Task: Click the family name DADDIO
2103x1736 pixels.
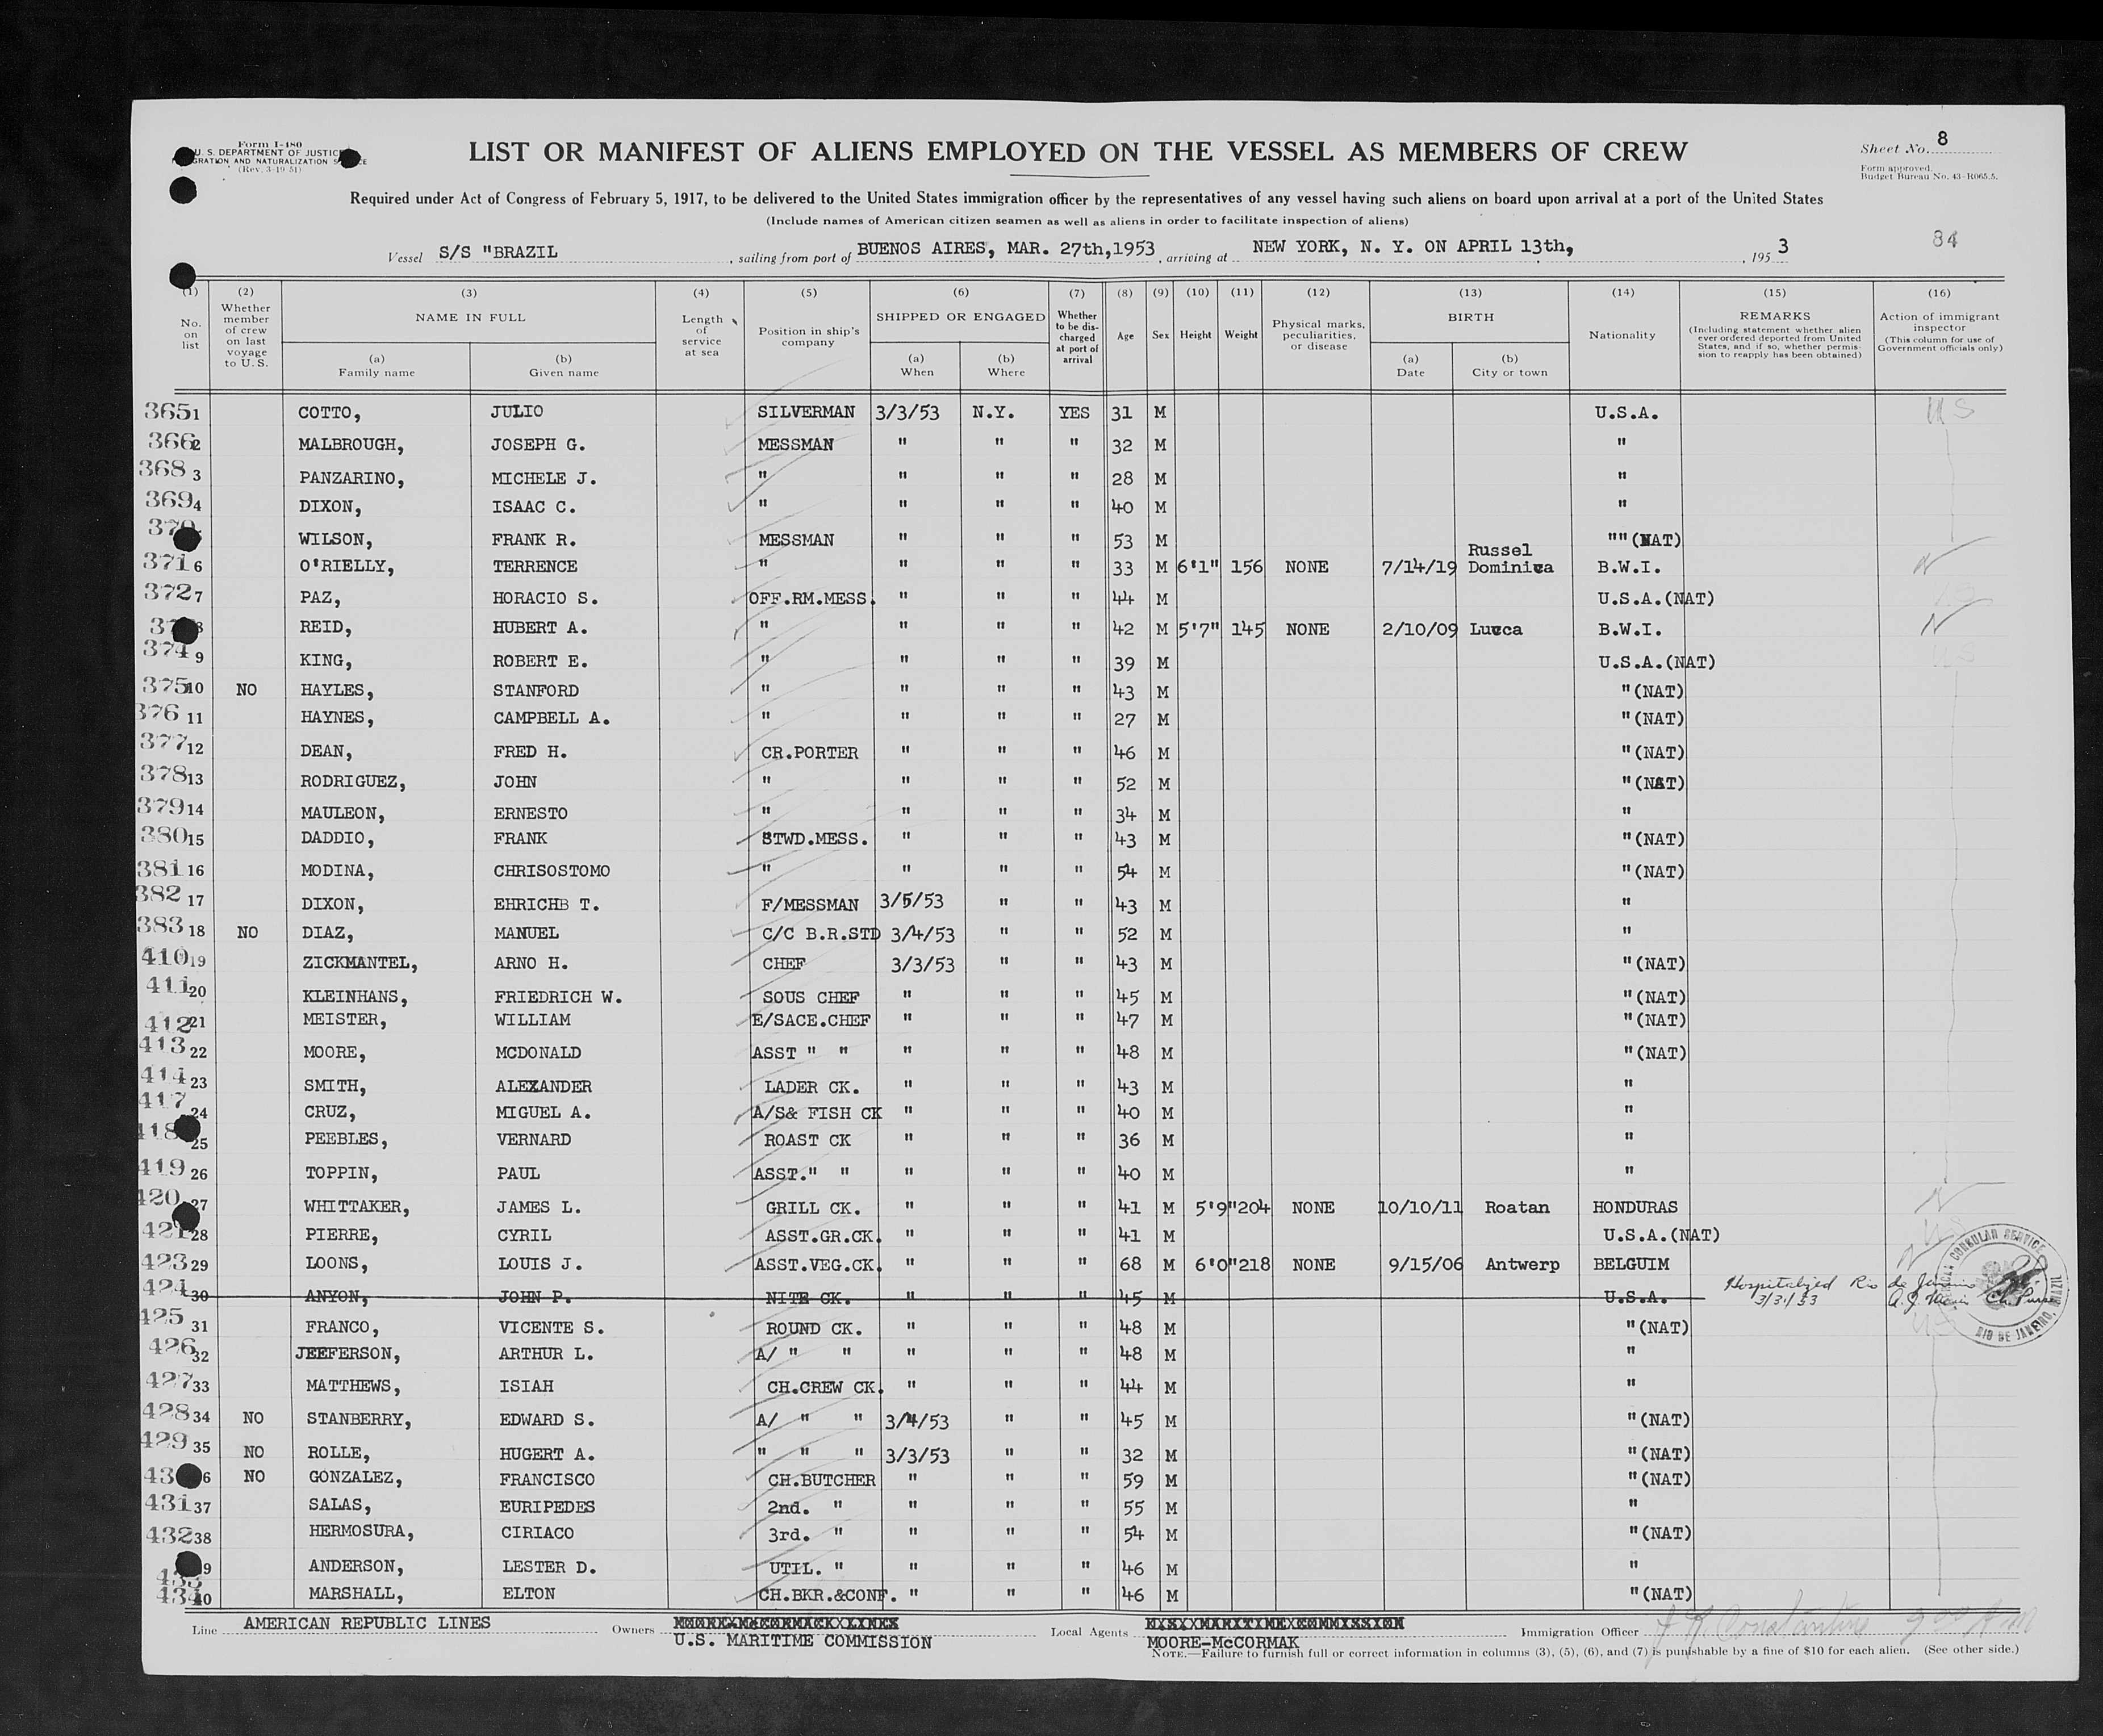Action: (x=338, y=839)
